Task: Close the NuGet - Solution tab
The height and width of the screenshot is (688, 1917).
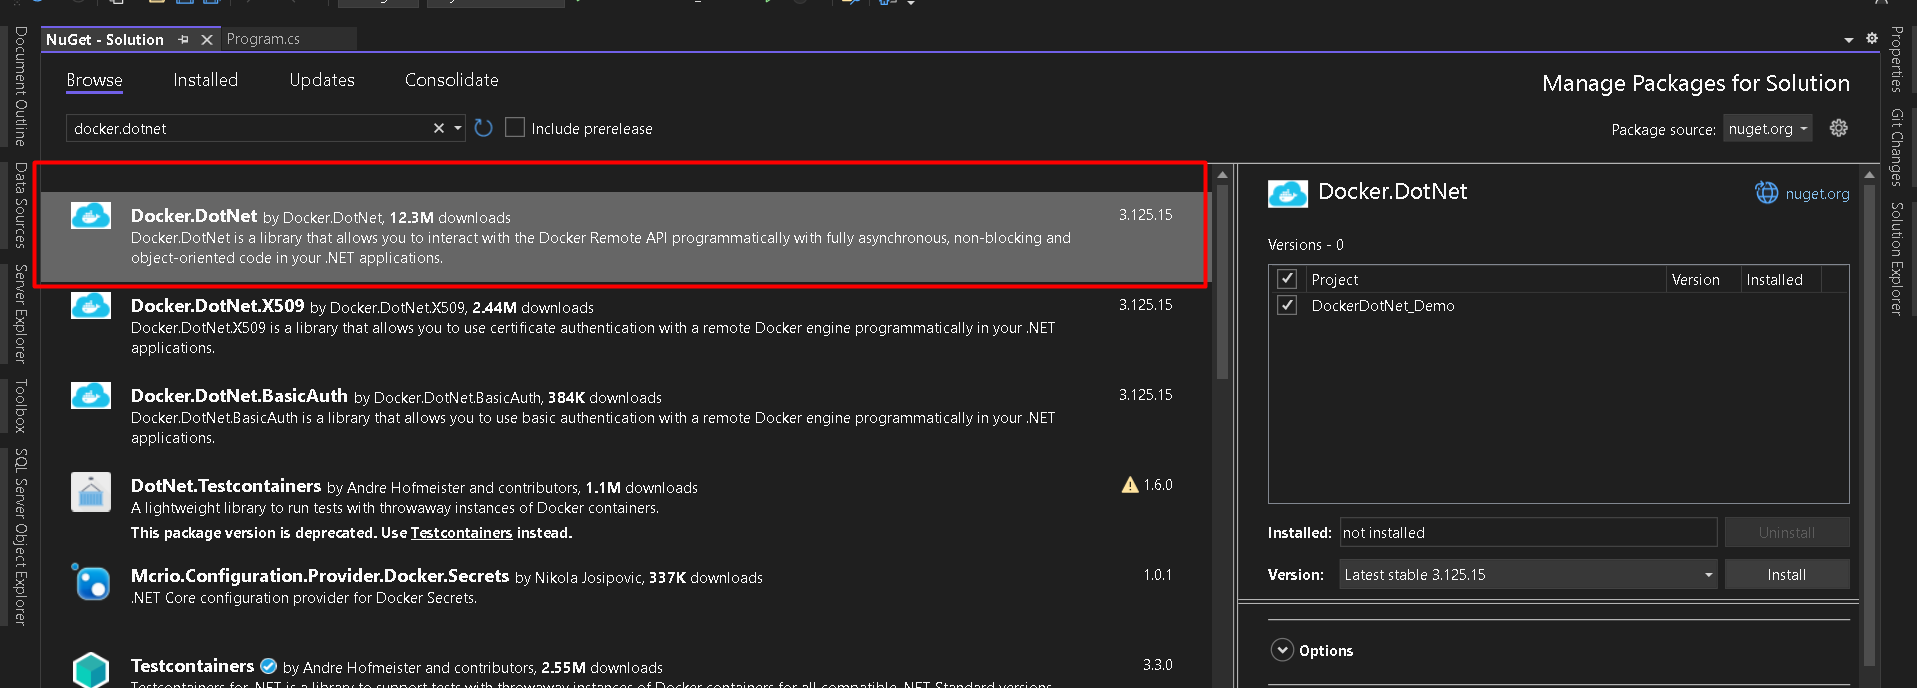Action: coord(207,39)
